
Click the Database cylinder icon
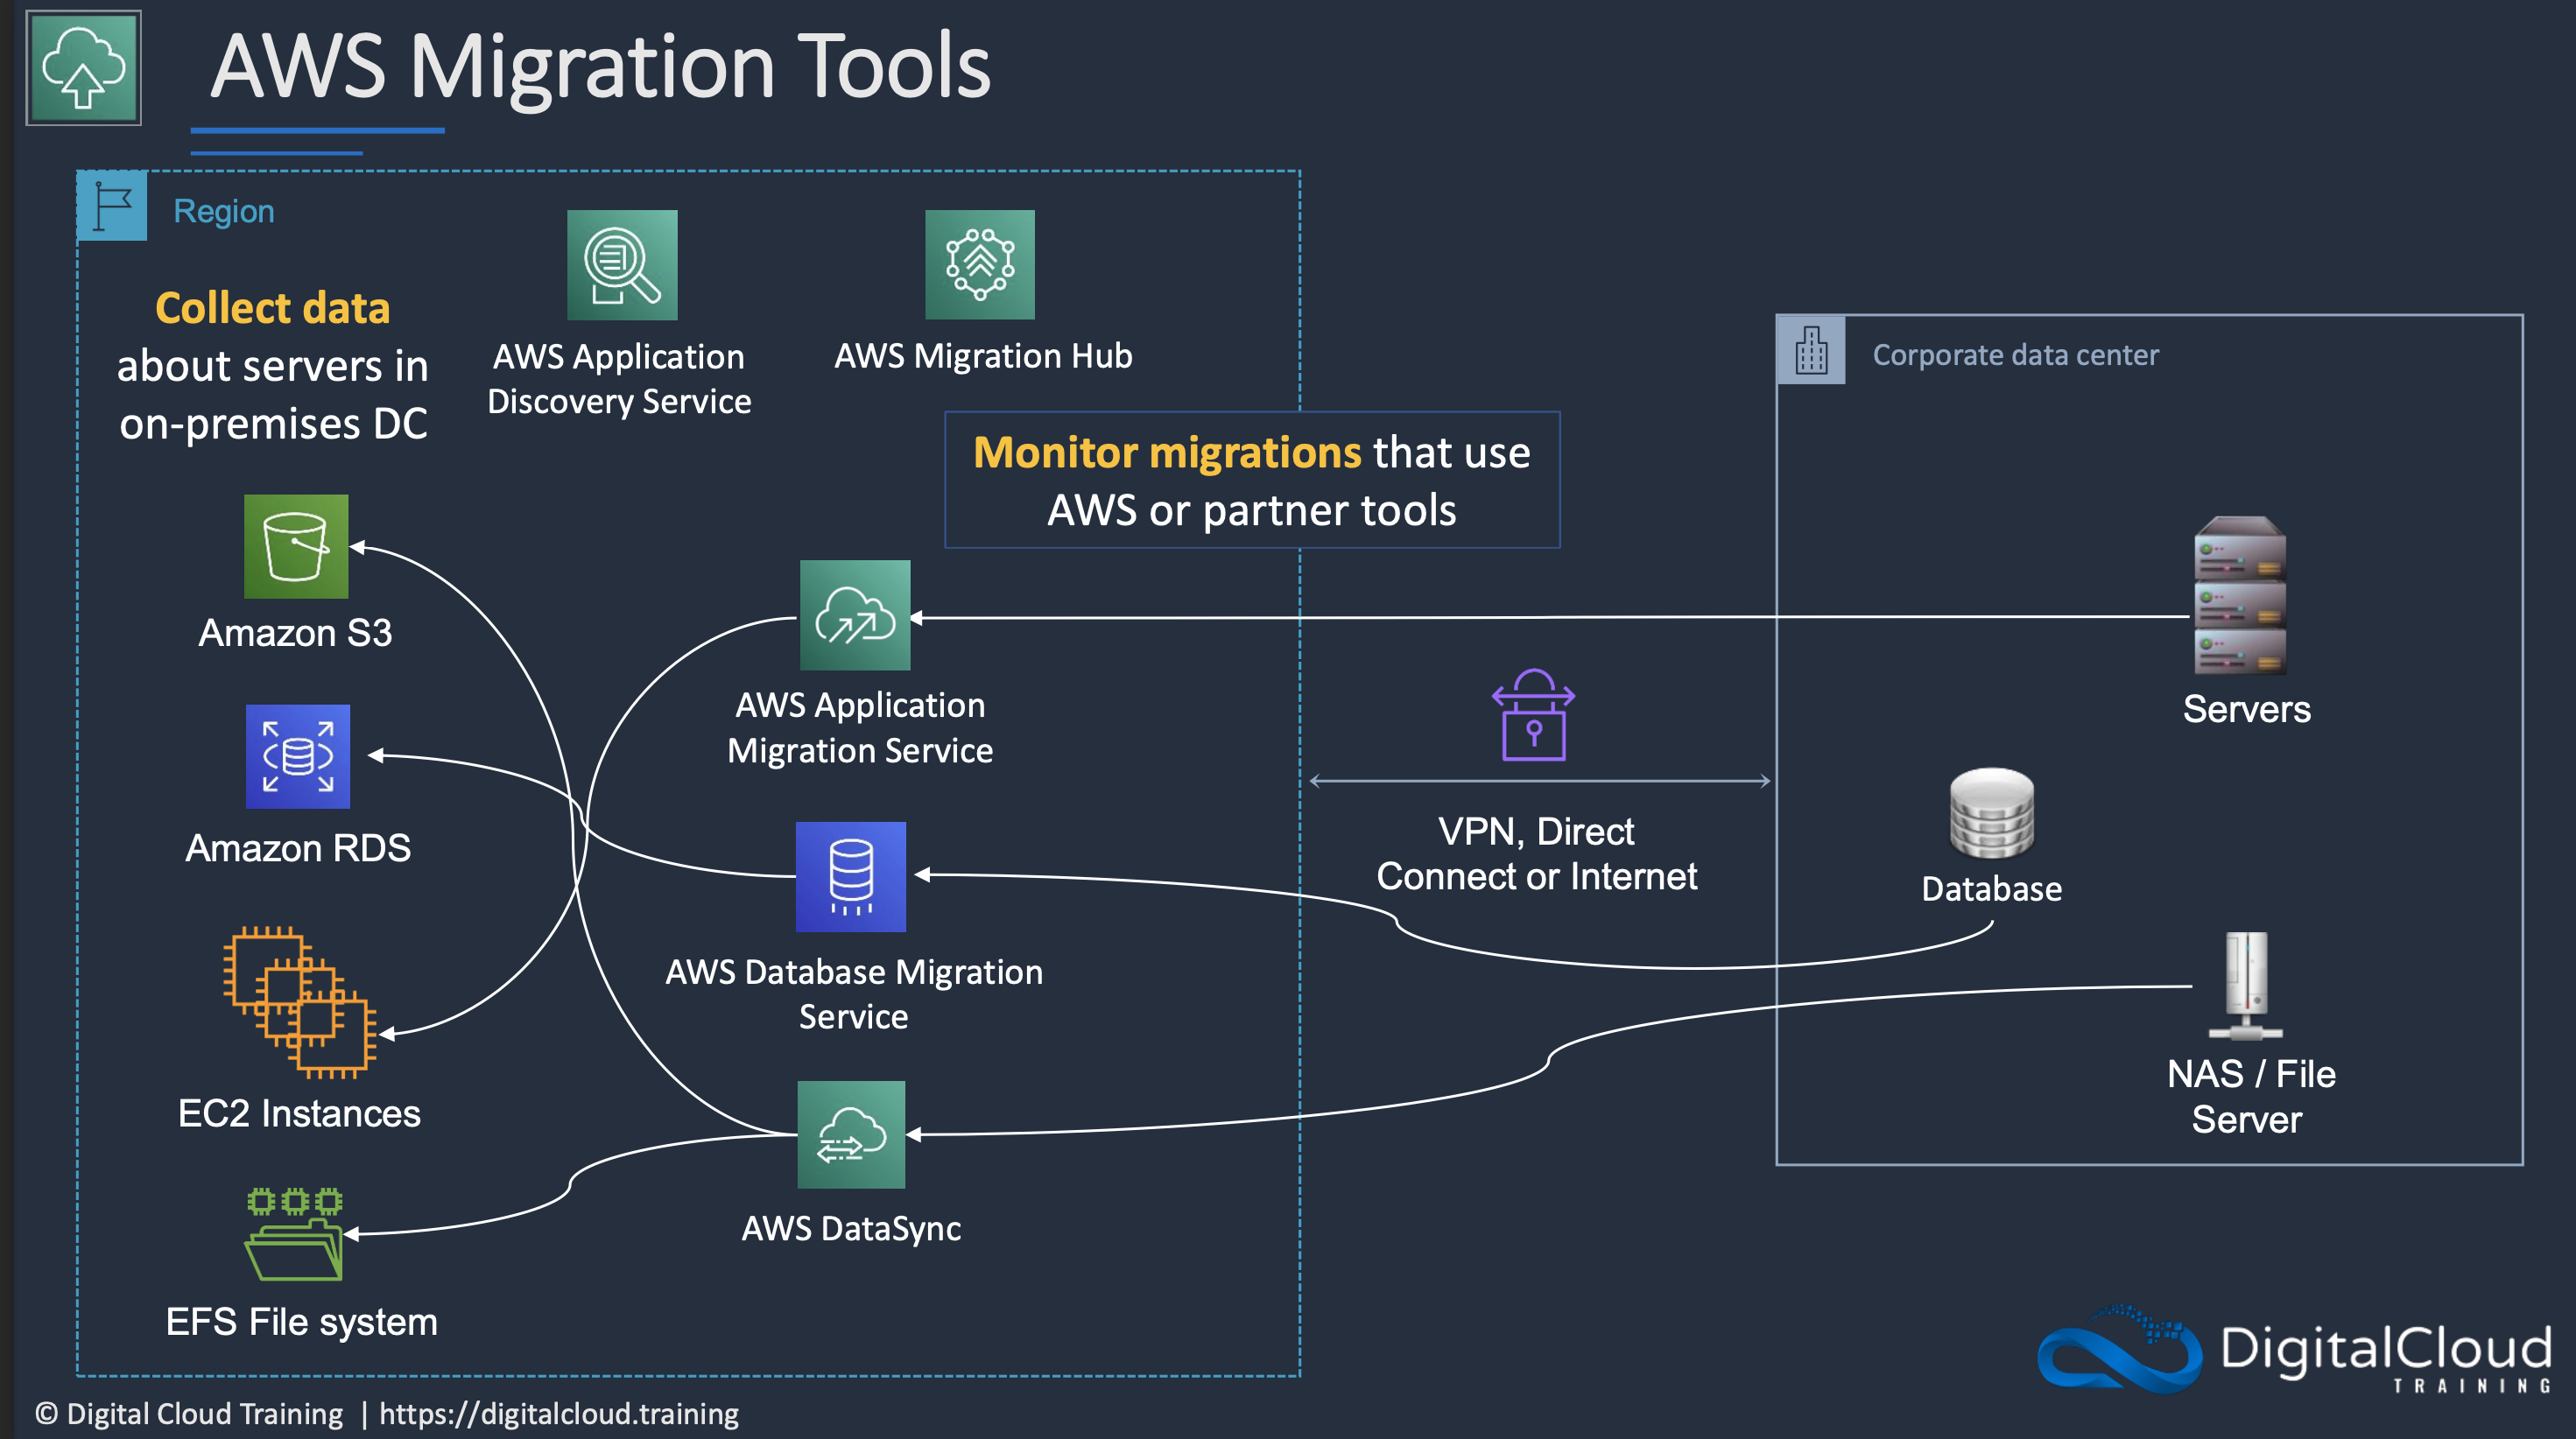(1992, 814)
